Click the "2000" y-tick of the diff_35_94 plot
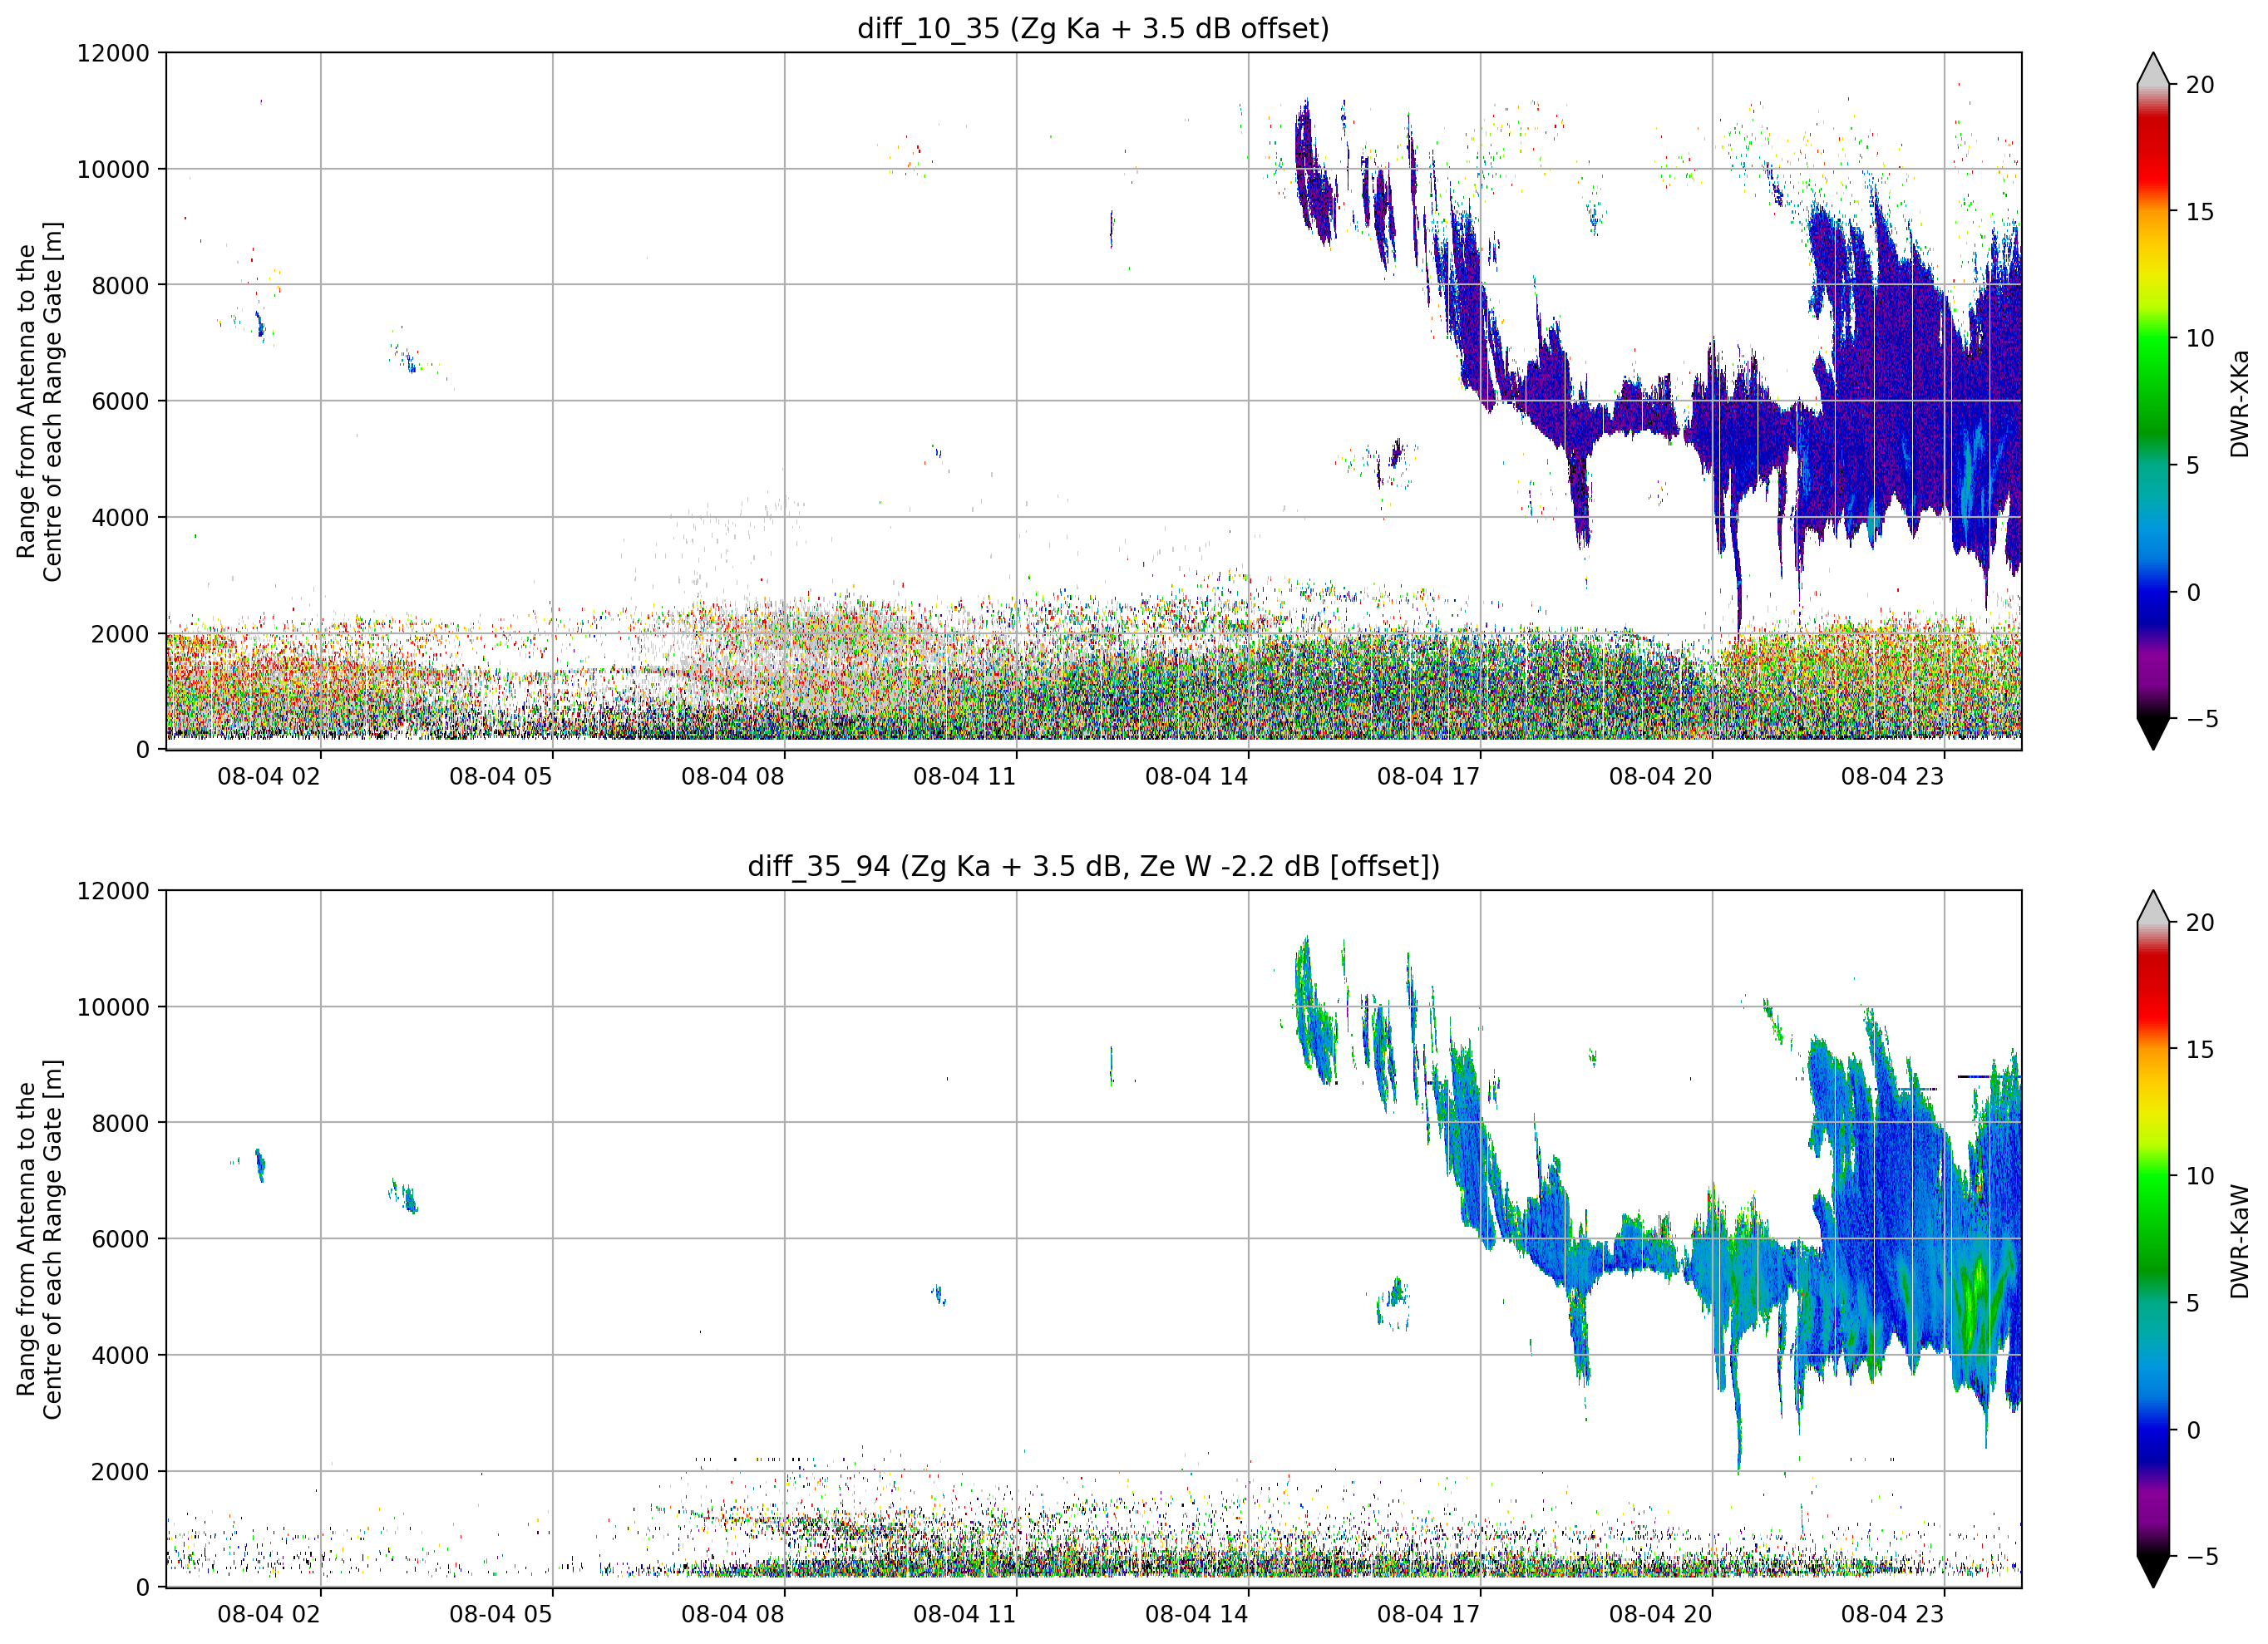 click(120, 1472)
